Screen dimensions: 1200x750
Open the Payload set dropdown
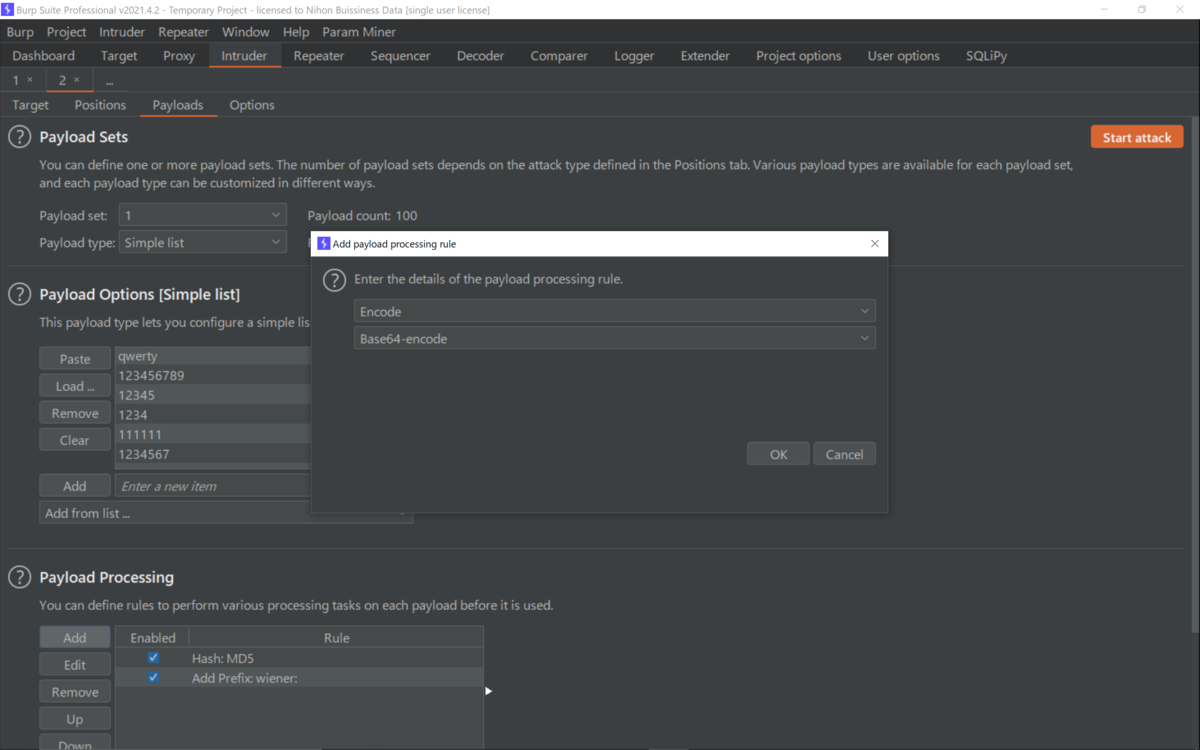point(203,215)
